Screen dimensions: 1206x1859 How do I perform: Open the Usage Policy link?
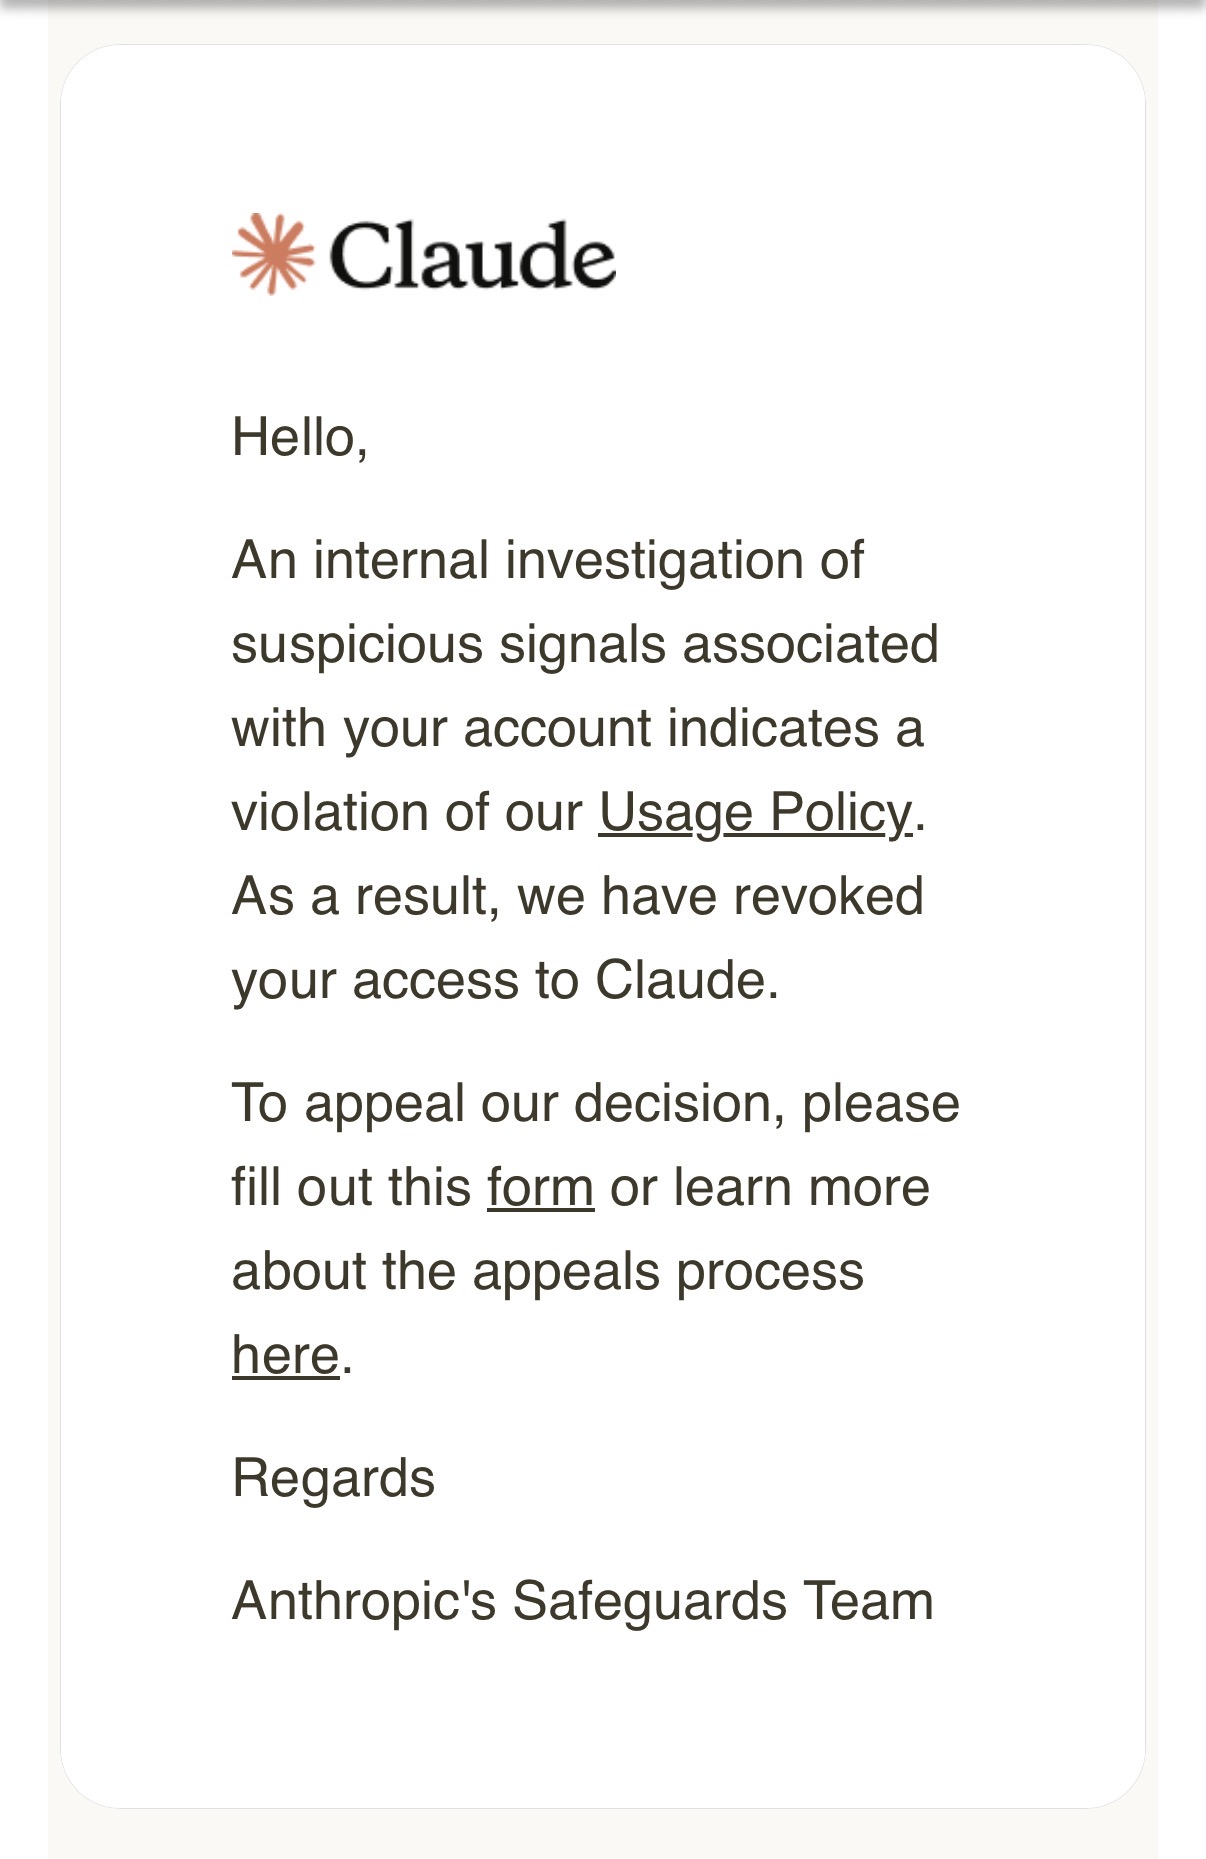click(x=755, y=812)
